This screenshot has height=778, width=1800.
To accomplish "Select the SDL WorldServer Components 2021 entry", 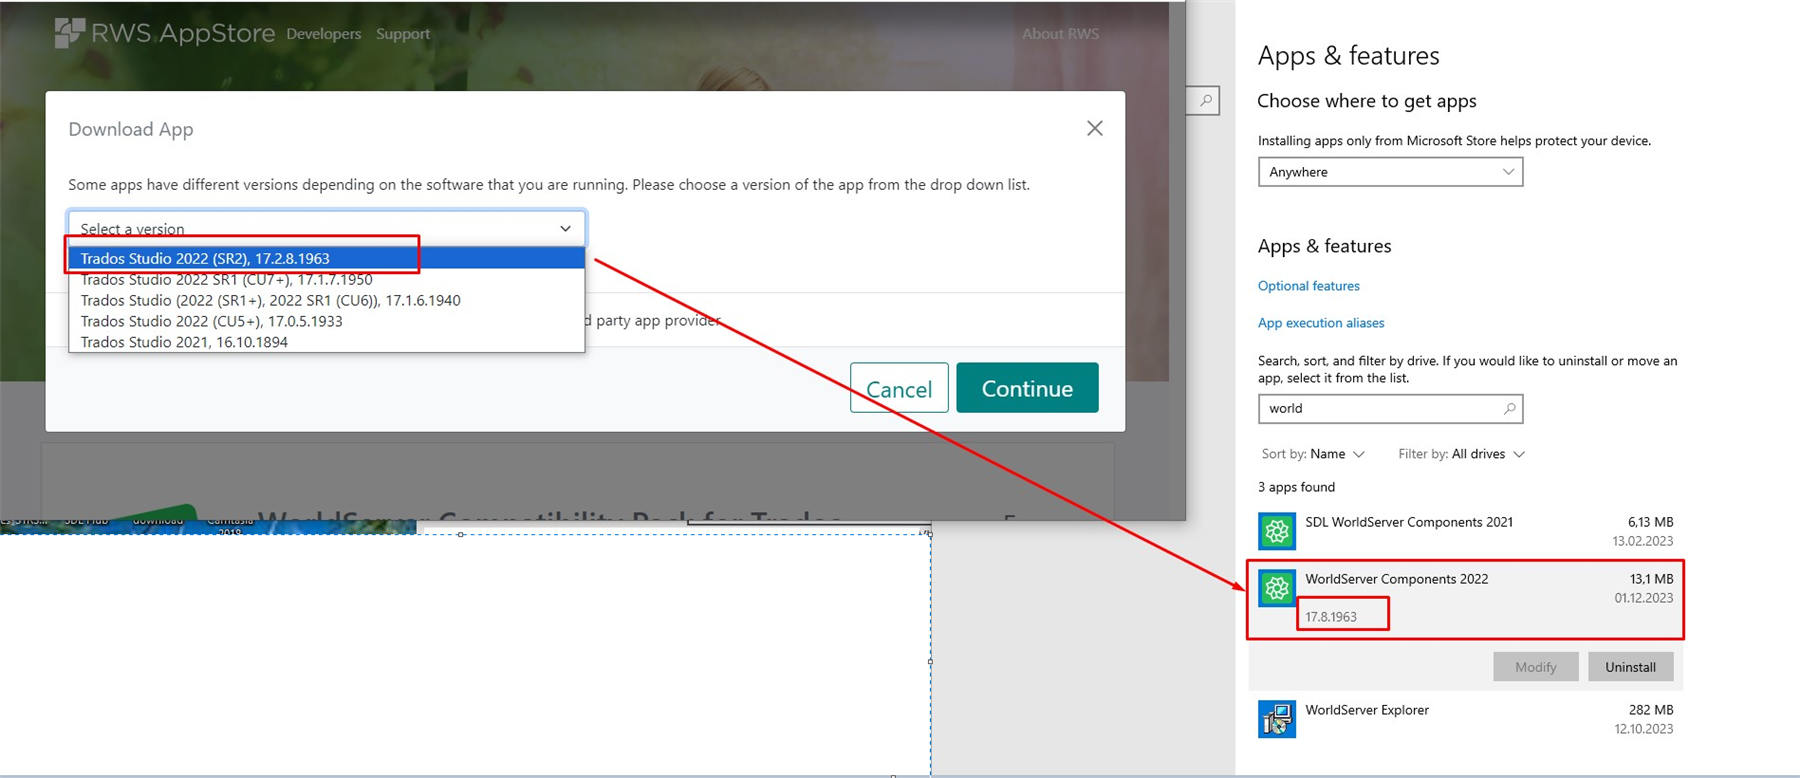I will tap(1466, 531).
